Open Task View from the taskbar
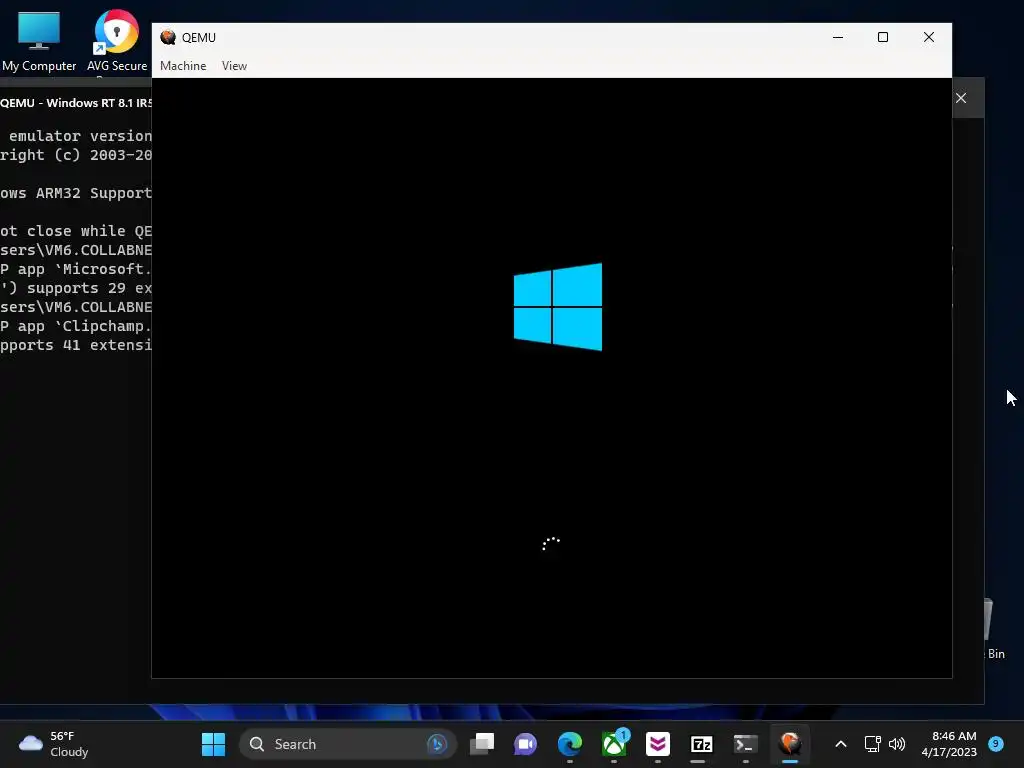This screenshot has height=768, width=1024. pyautogui.click(x=482, y=744)
